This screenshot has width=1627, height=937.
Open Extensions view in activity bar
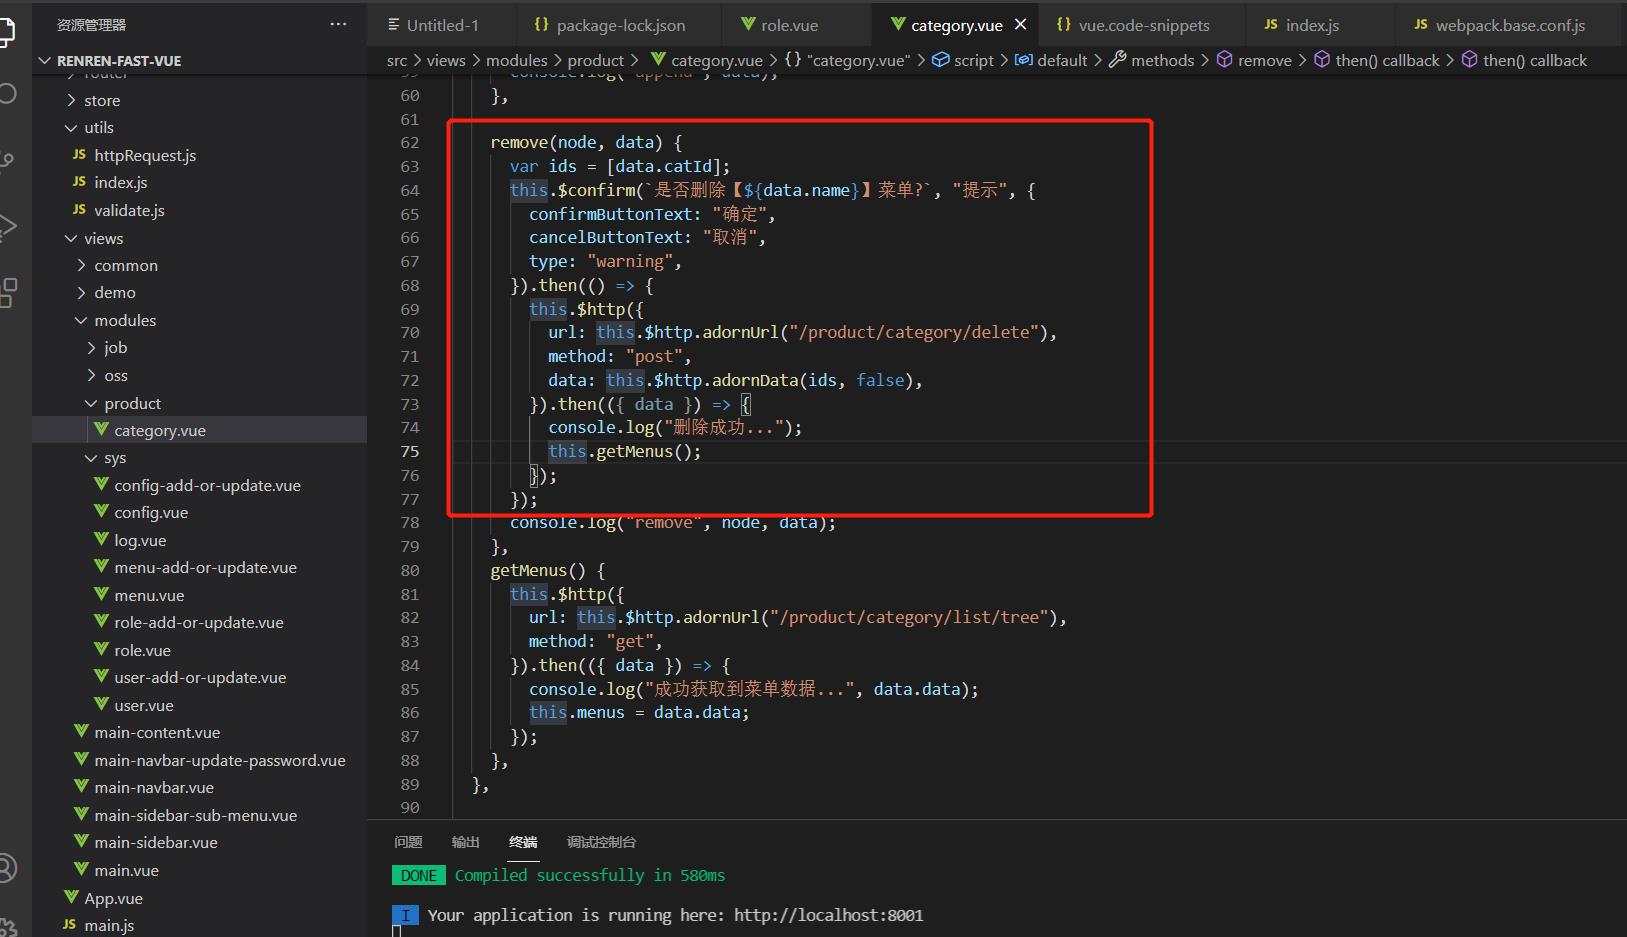point(7,293)
